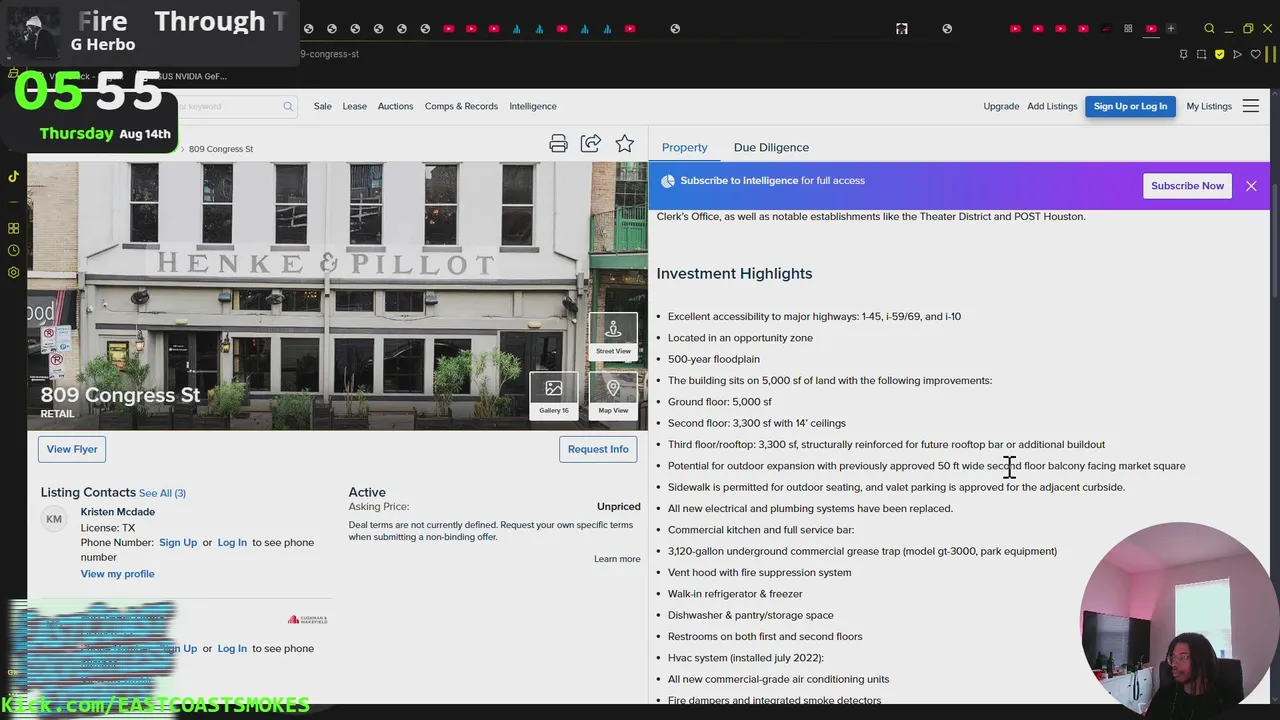The height and width of the screenshot is (720, 1280).
Task: Click the play icon in address bar
Action: pyautogui.click(x=1237, y=54)
